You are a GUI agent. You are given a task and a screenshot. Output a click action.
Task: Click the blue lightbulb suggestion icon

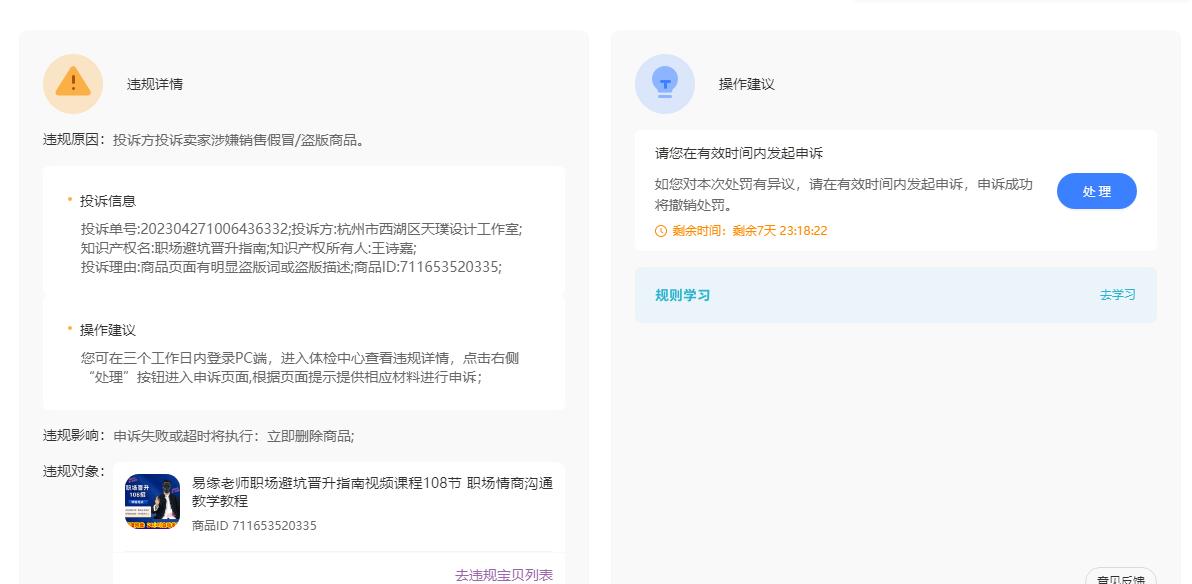[x=664, y=84]
